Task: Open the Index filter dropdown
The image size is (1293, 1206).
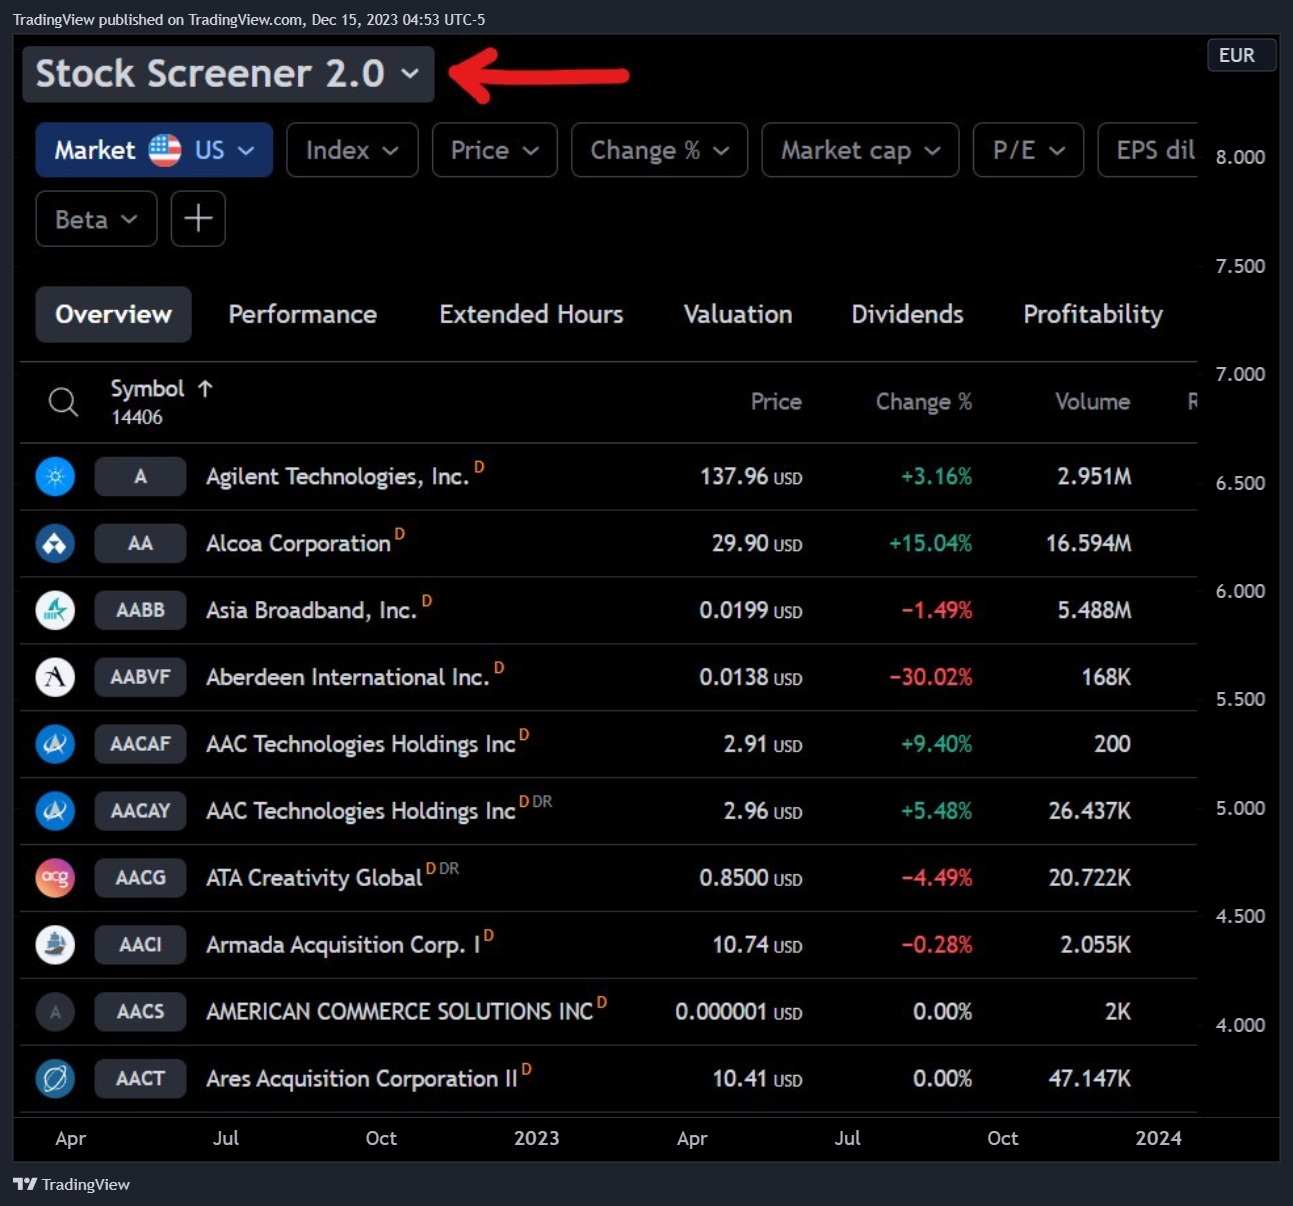Action: click(x=352, y=150)
